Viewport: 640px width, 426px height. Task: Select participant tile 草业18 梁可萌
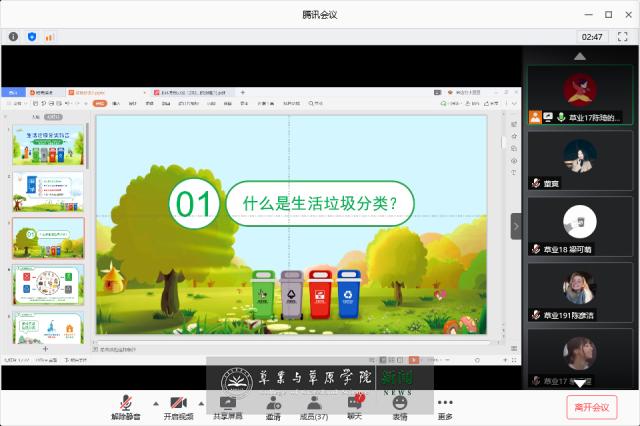click(580, 229)
